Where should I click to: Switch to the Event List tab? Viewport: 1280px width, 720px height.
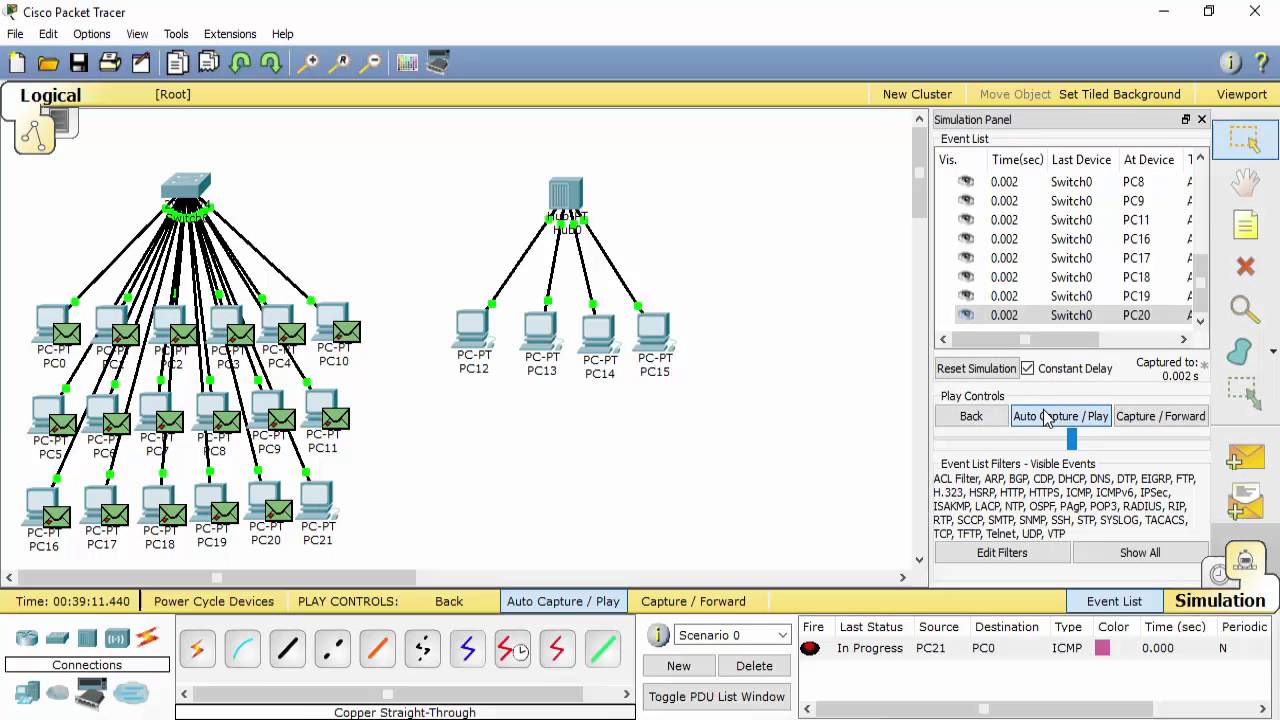pyautogui.click(x=1114, y=601)
